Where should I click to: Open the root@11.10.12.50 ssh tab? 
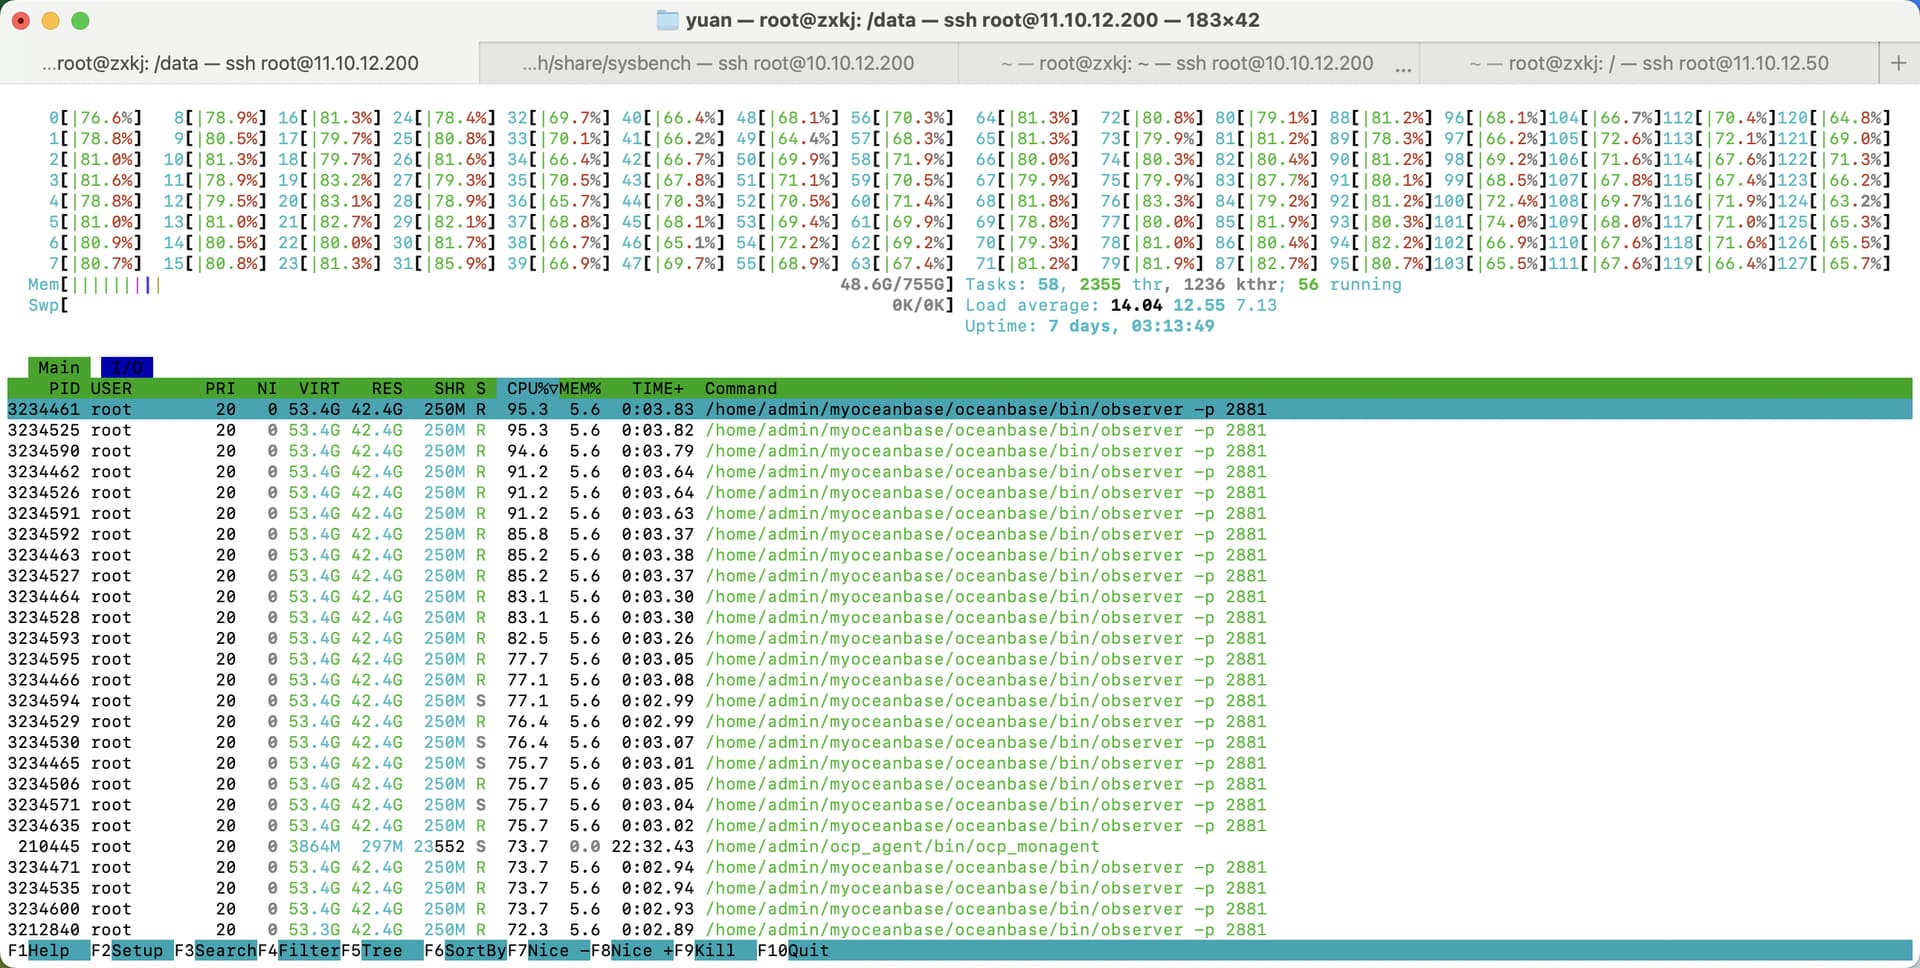(x=1648, y=63)
